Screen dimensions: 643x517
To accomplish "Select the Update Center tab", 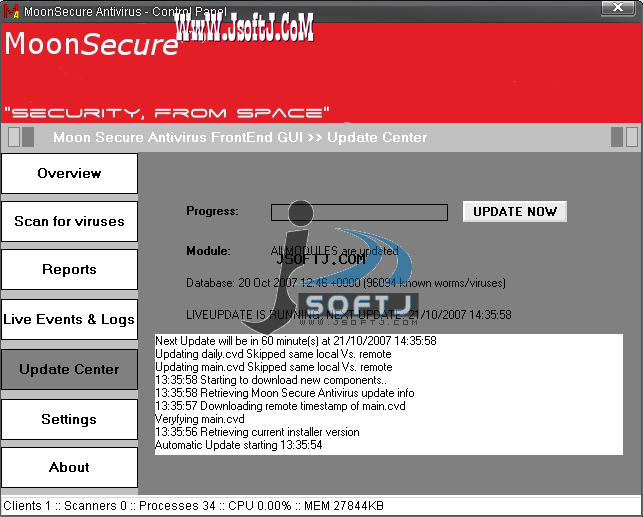I will click(x=69, y=369).
